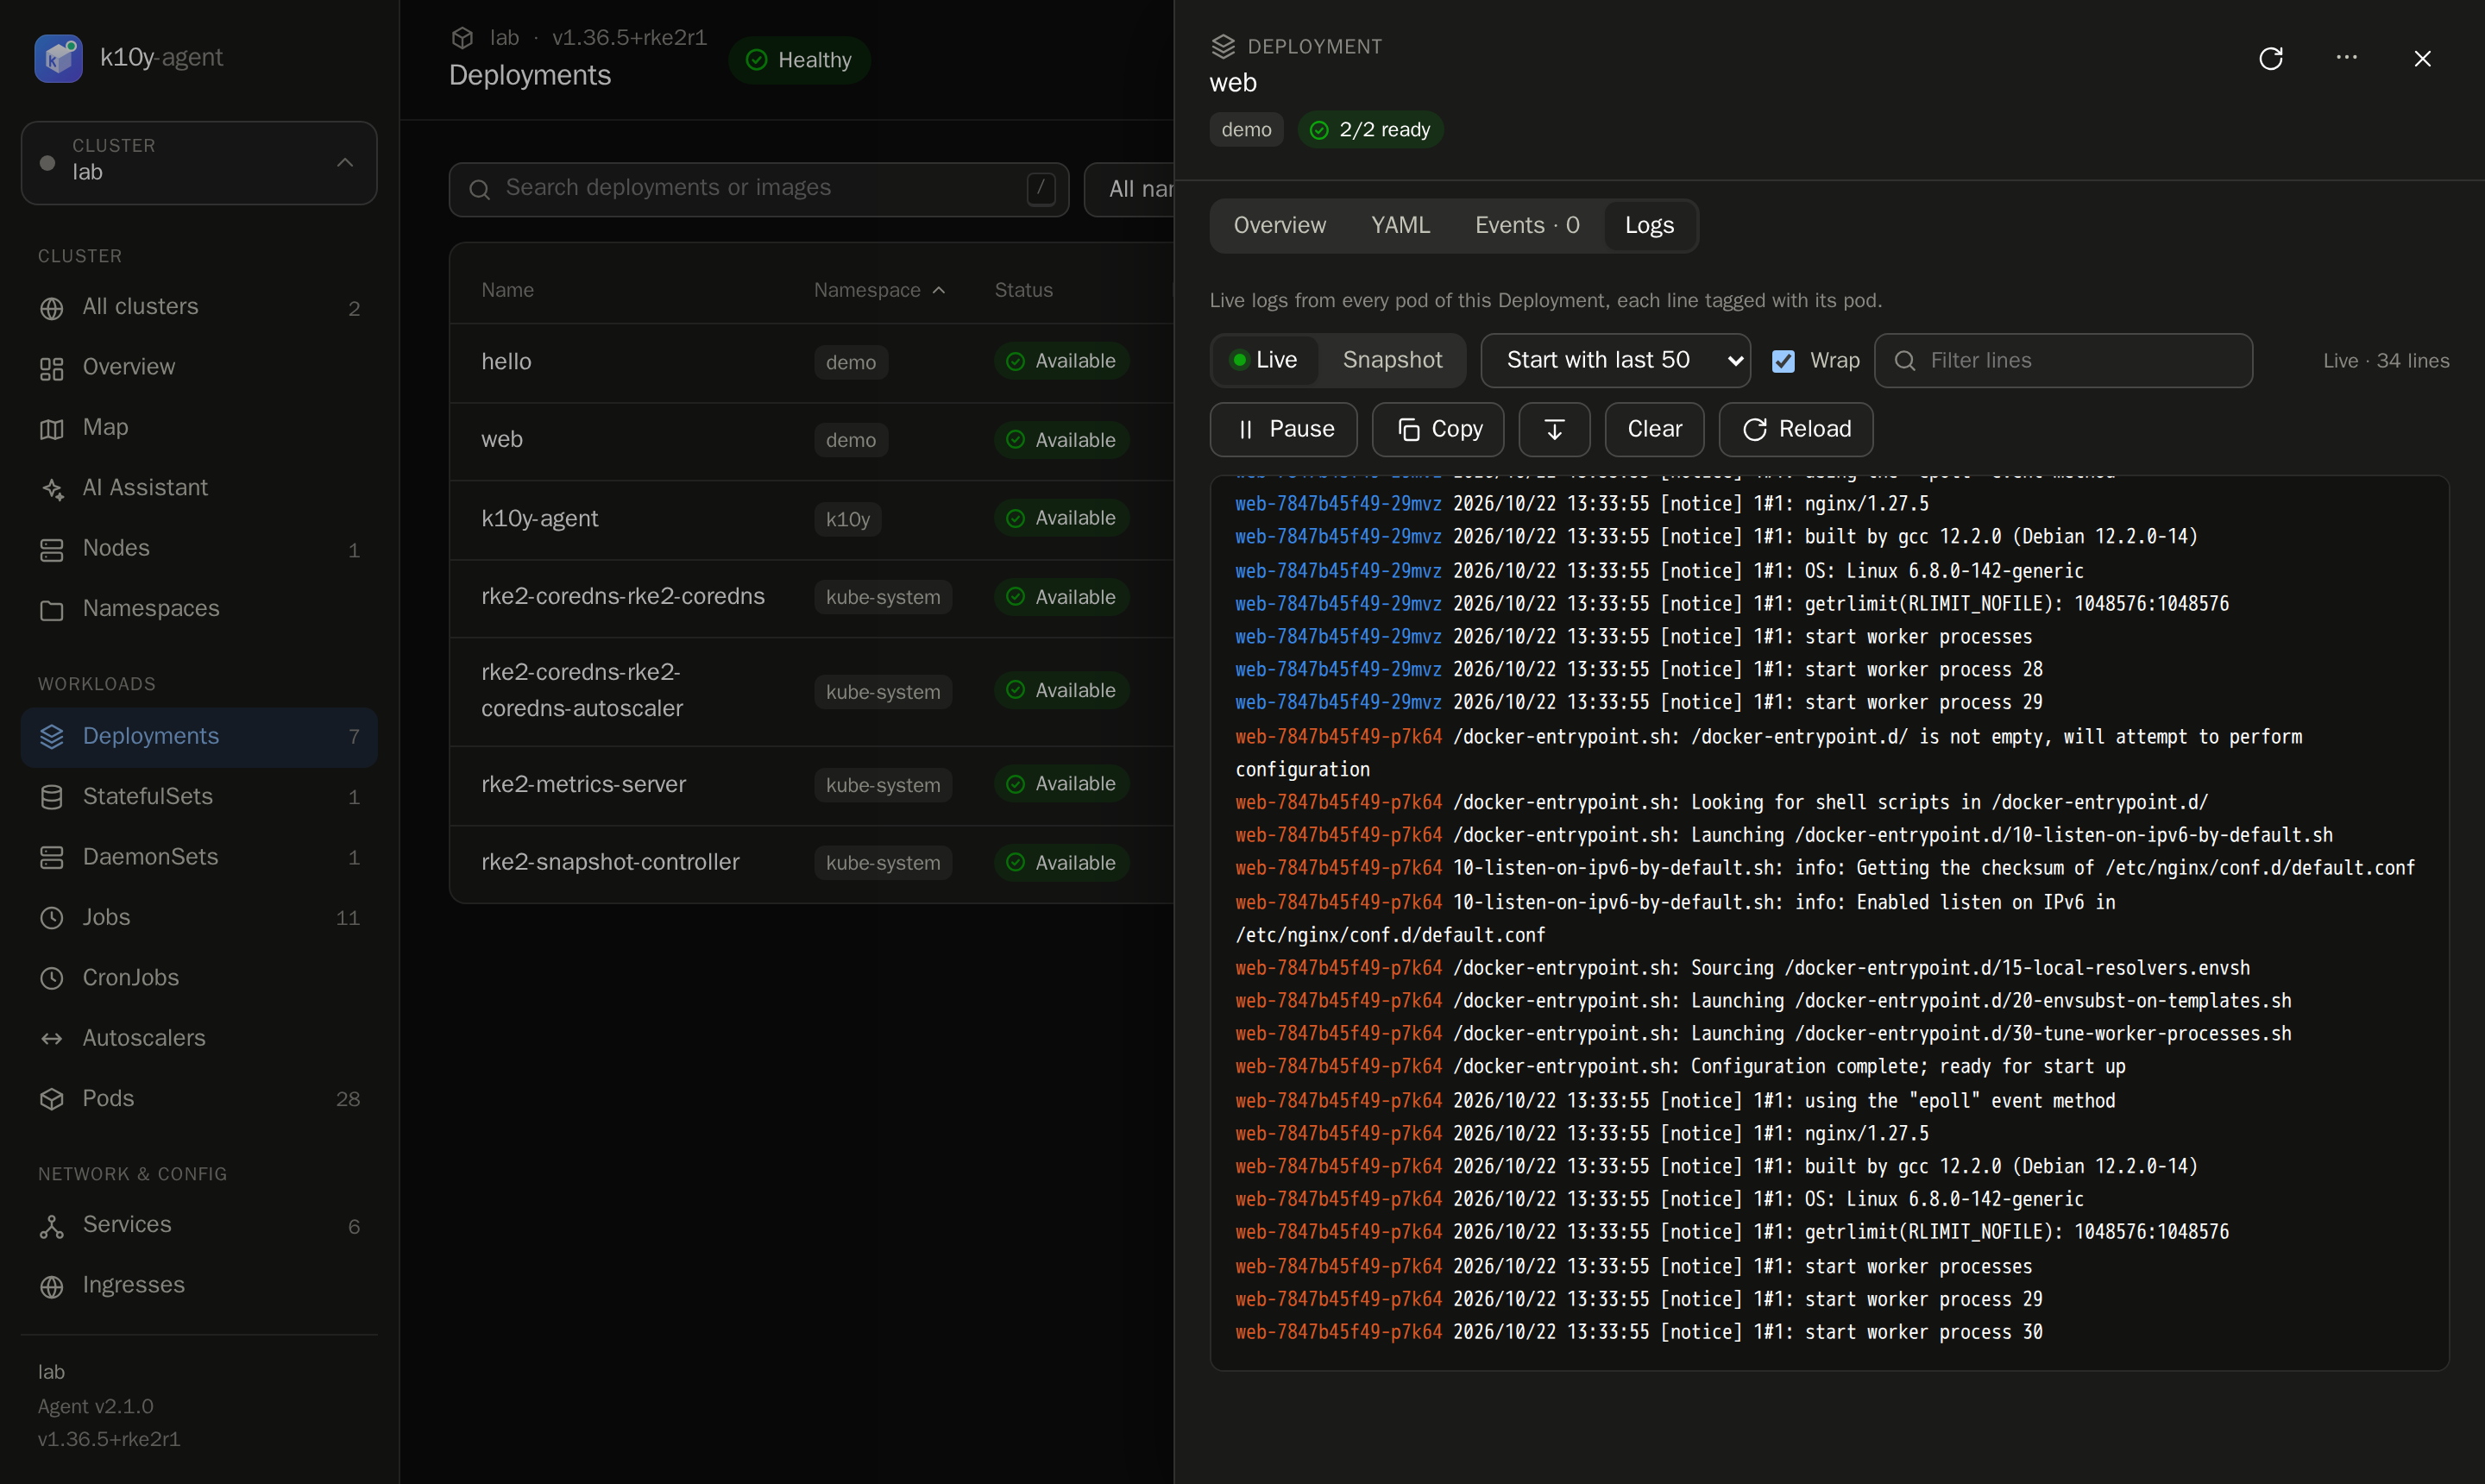Click the k10y namespace tag
Screen dimensions: 2485x1484
click(847, 519)
